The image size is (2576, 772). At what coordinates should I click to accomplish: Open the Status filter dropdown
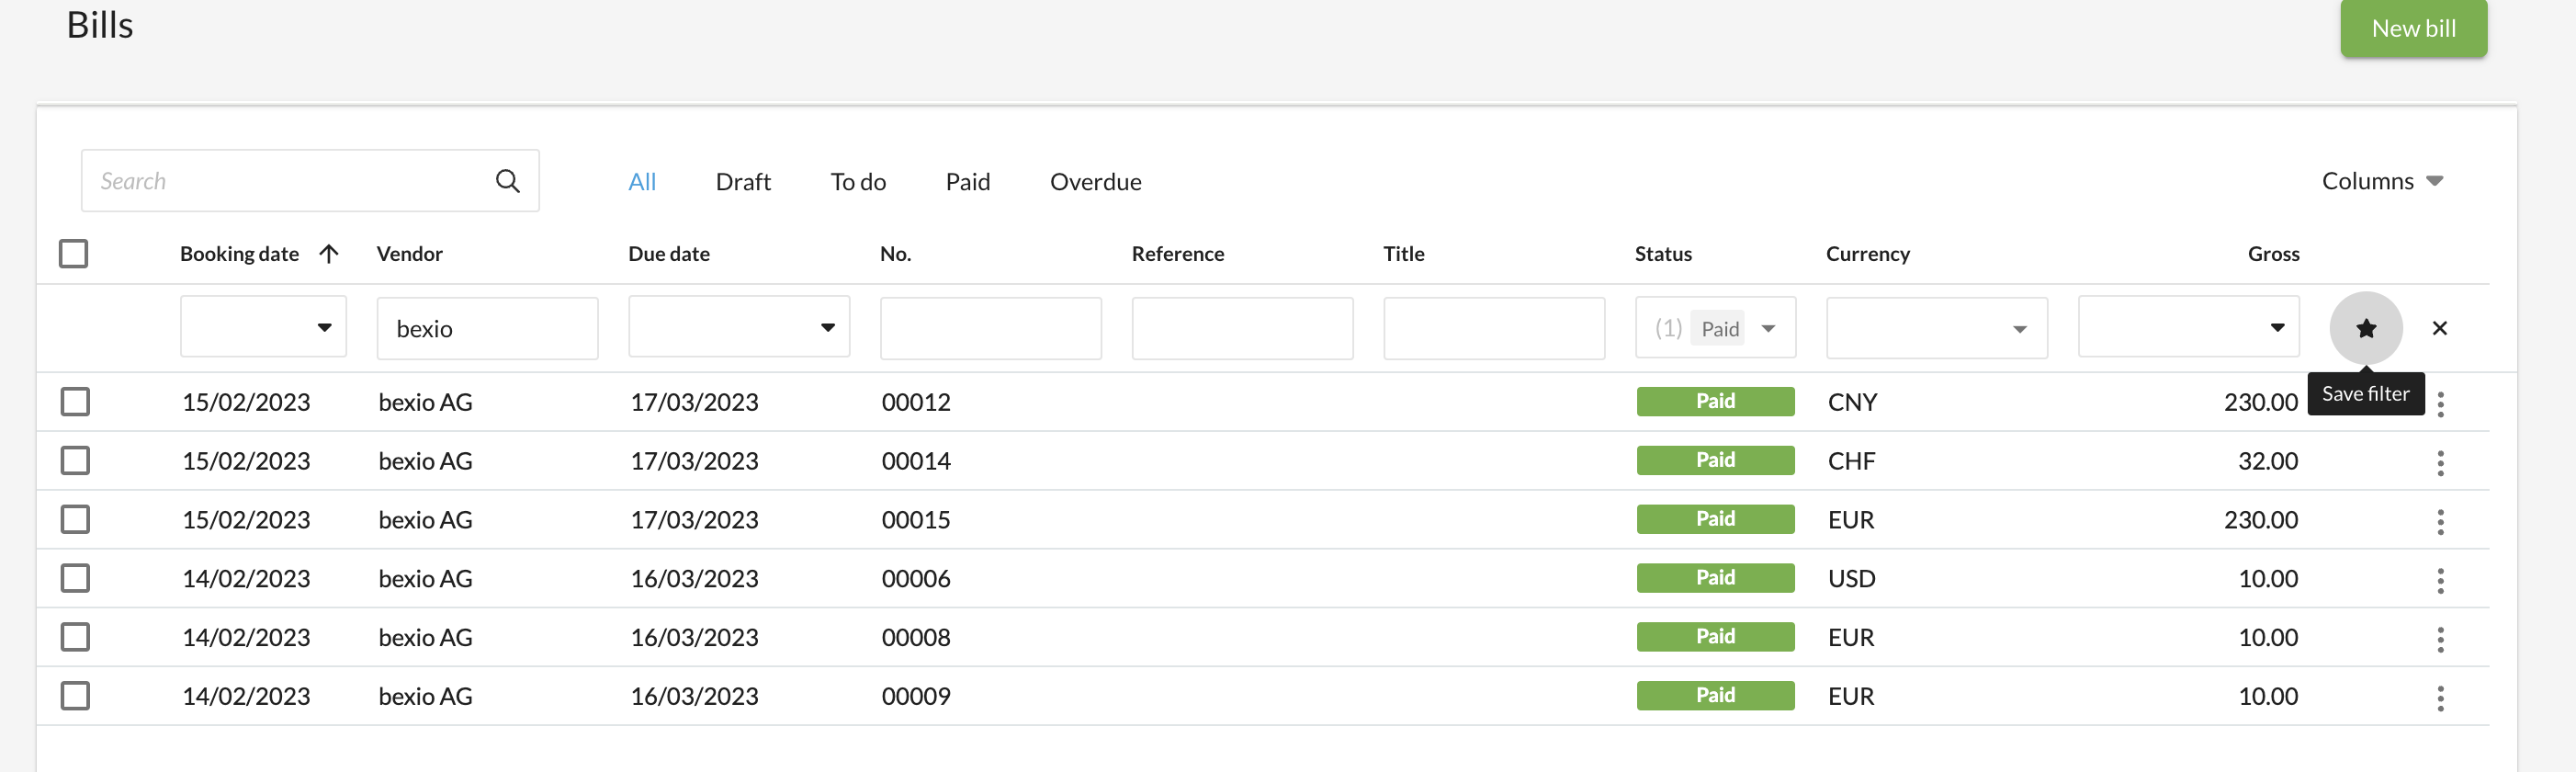pyautogui.click(x=1767, y=328)
